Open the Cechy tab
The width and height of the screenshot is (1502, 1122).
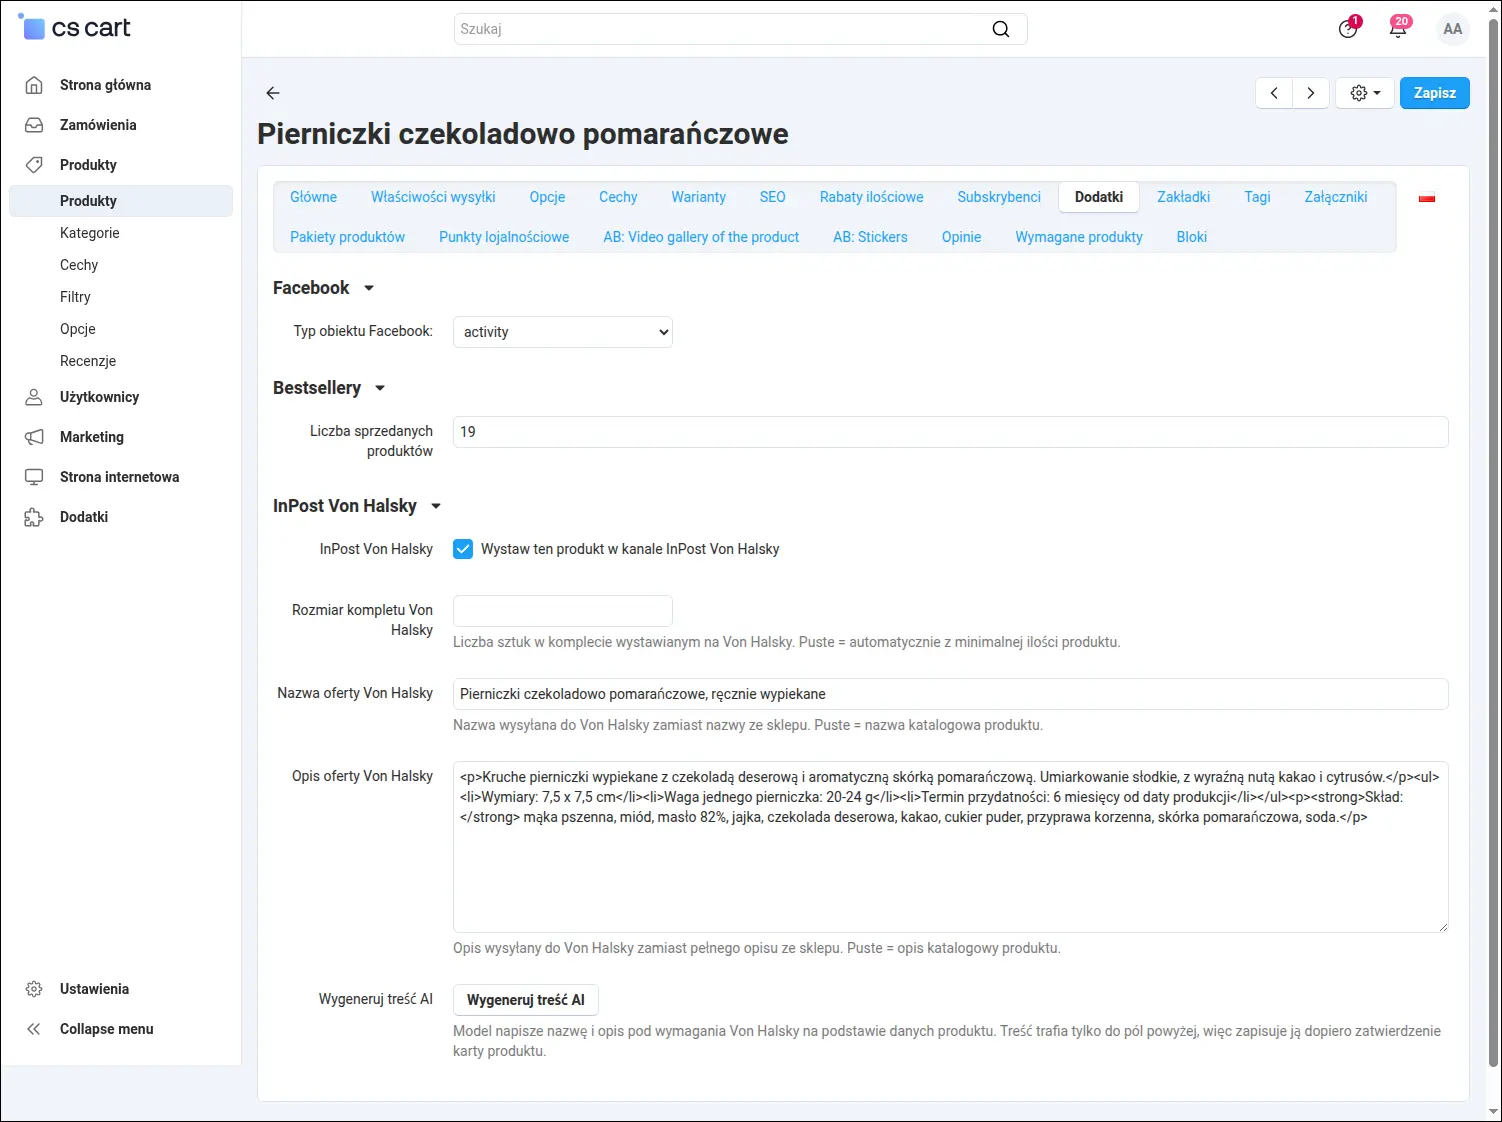(618, 197)
